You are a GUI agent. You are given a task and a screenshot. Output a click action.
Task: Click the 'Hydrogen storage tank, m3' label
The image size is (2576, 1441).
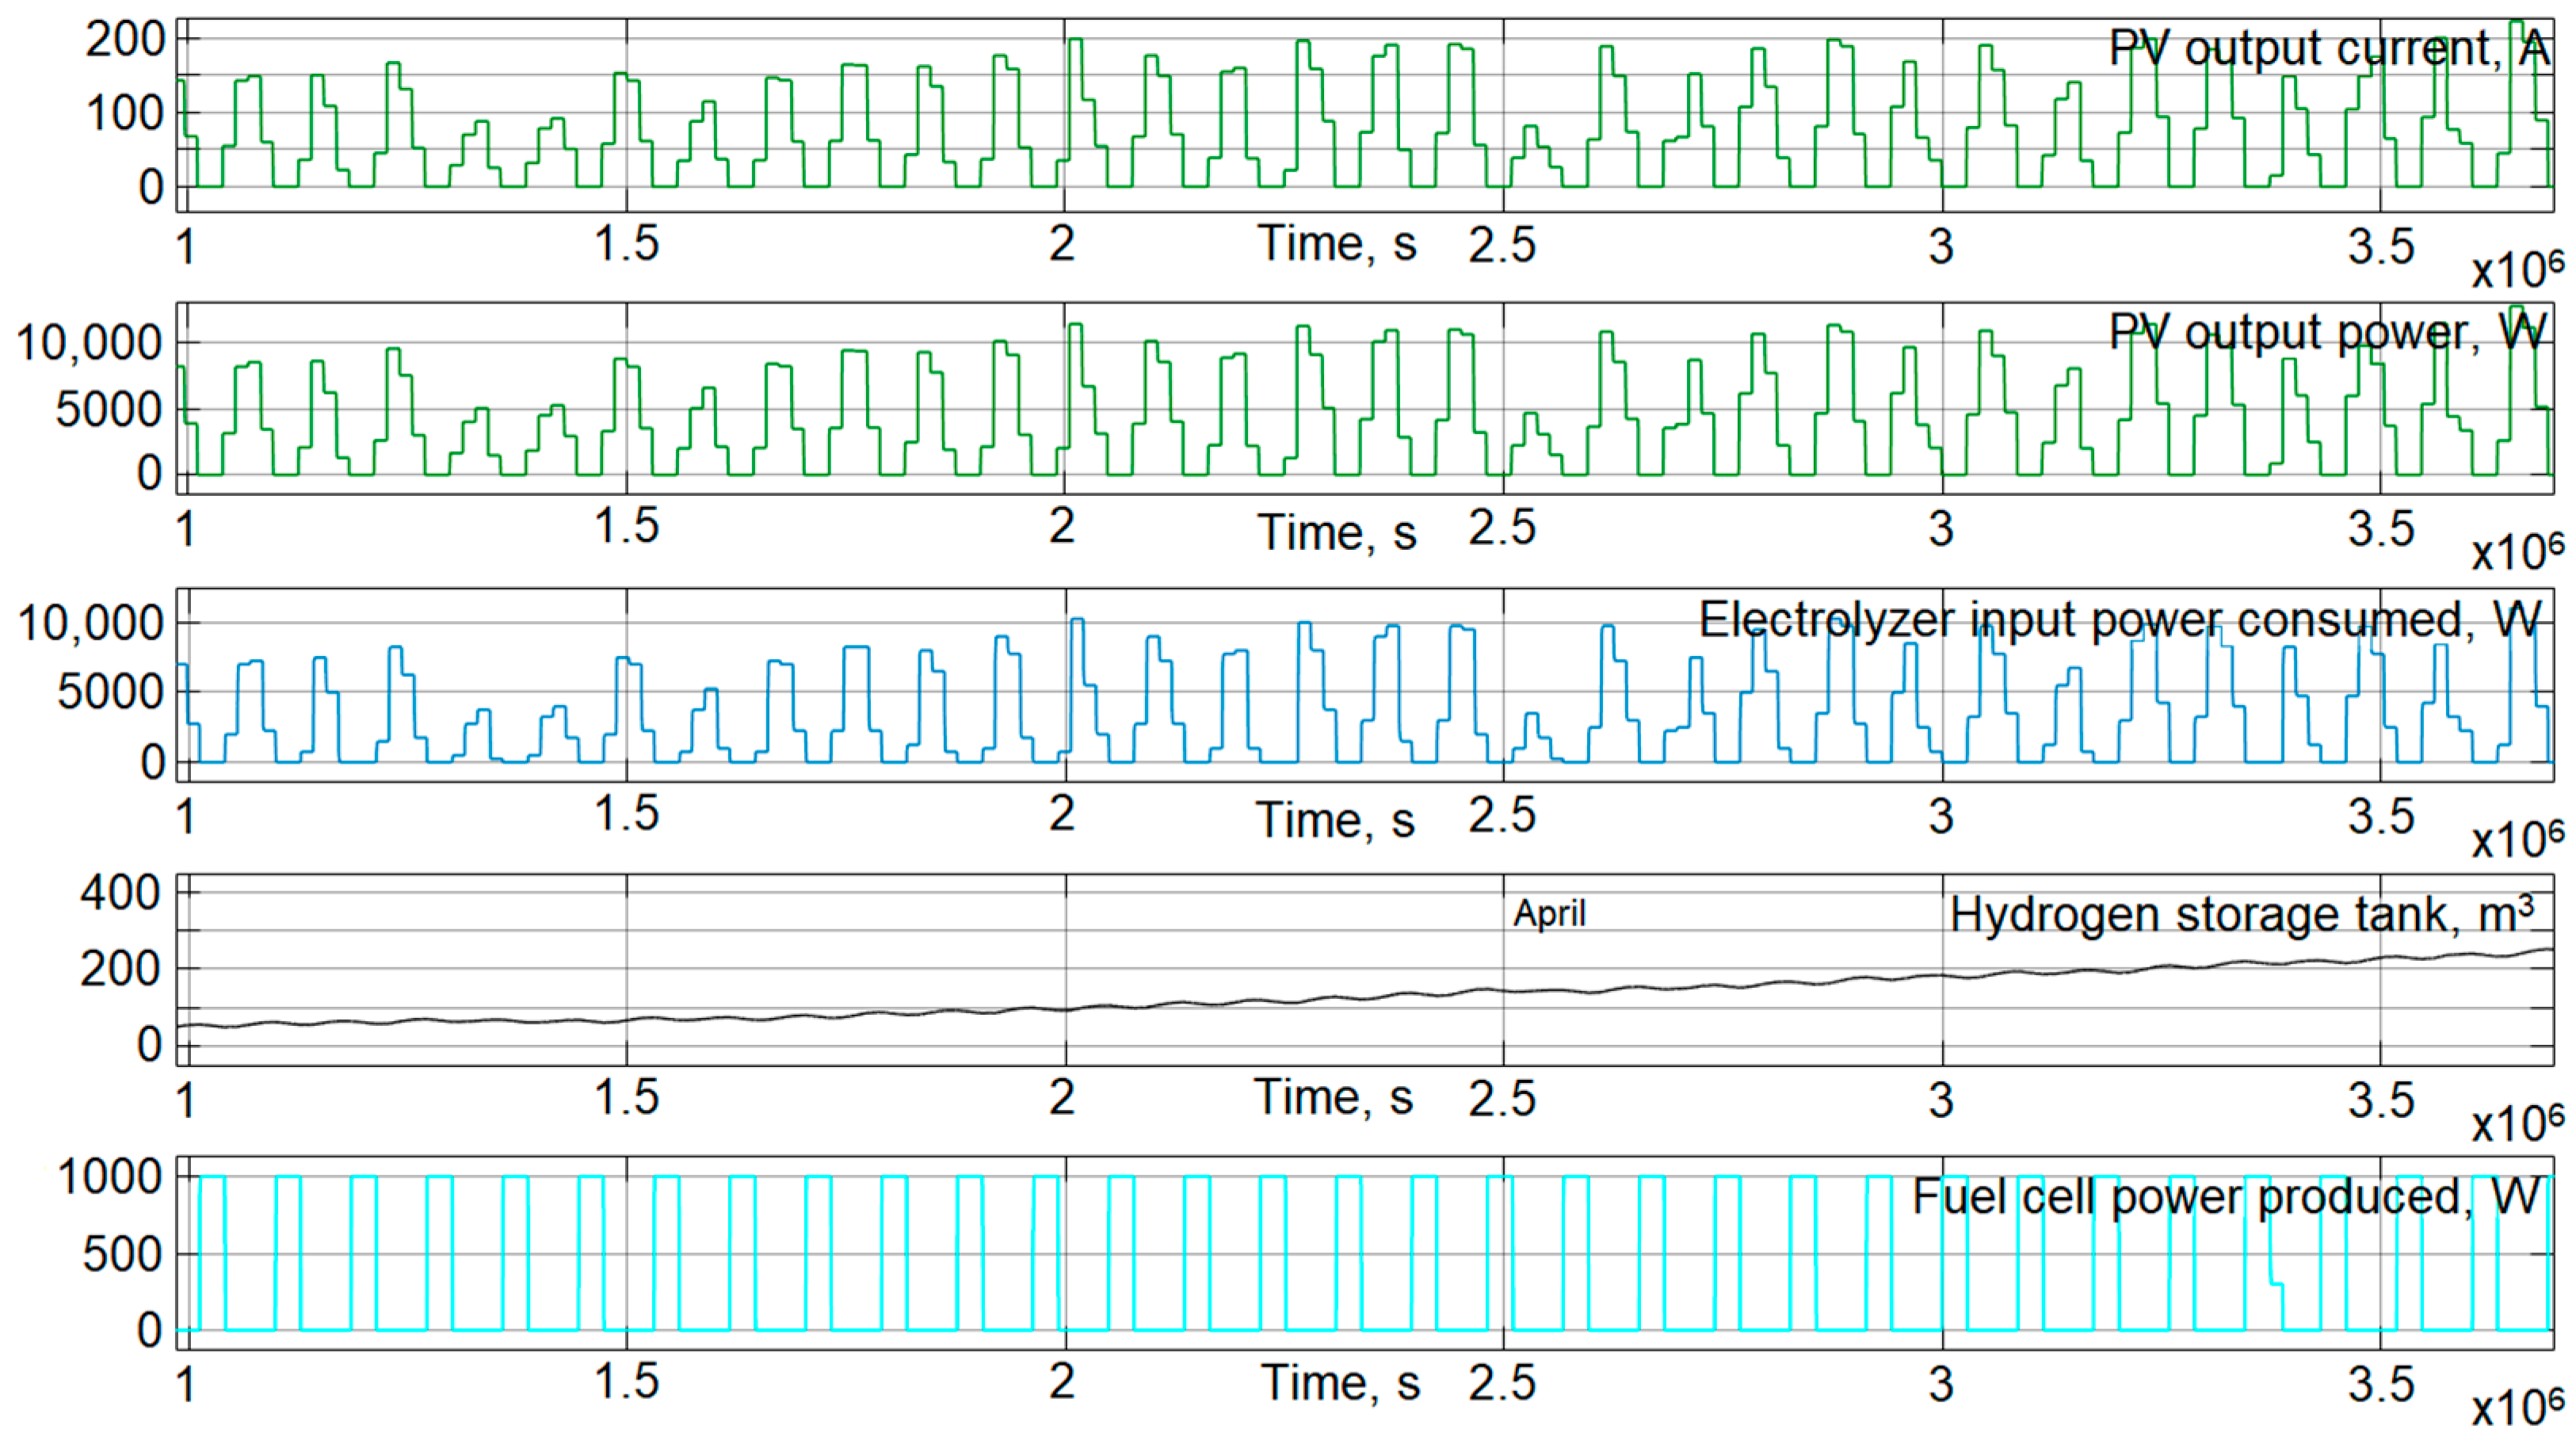click(x=2241, y=914)
